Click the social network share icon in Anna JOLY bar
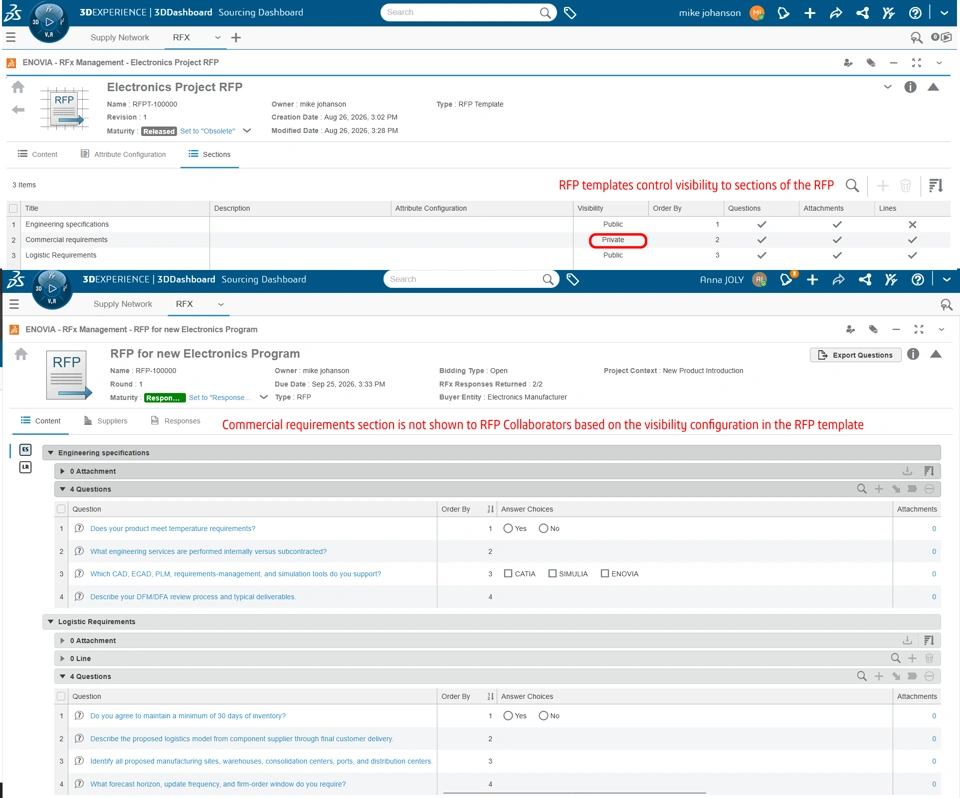 point(864,279)
